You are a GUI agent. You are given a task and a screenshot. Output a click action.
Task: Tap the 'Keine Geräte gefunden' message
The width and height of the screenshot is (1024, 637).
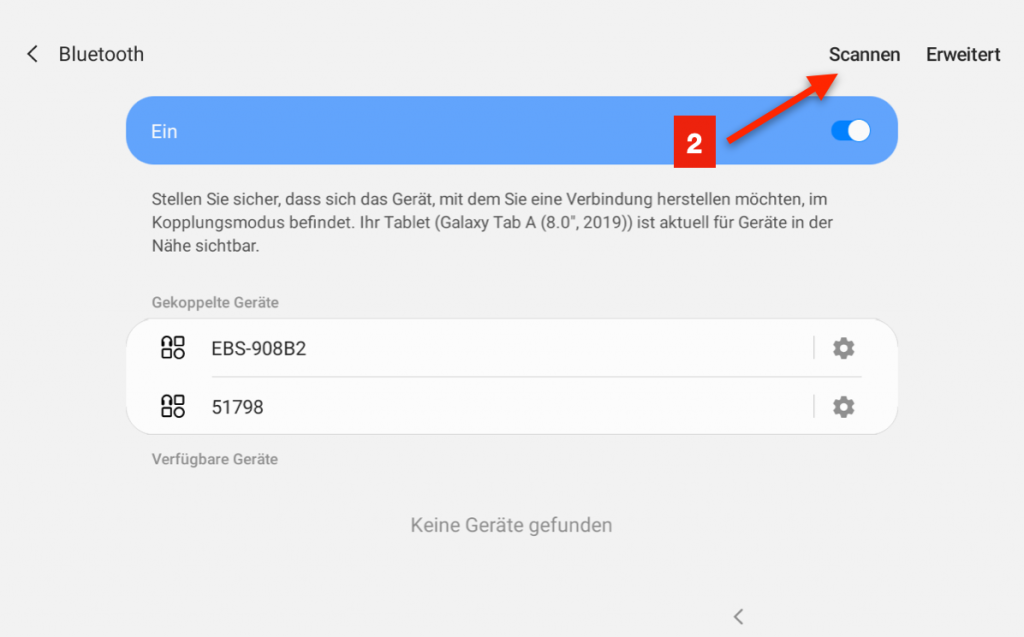[x=511, y=525]
